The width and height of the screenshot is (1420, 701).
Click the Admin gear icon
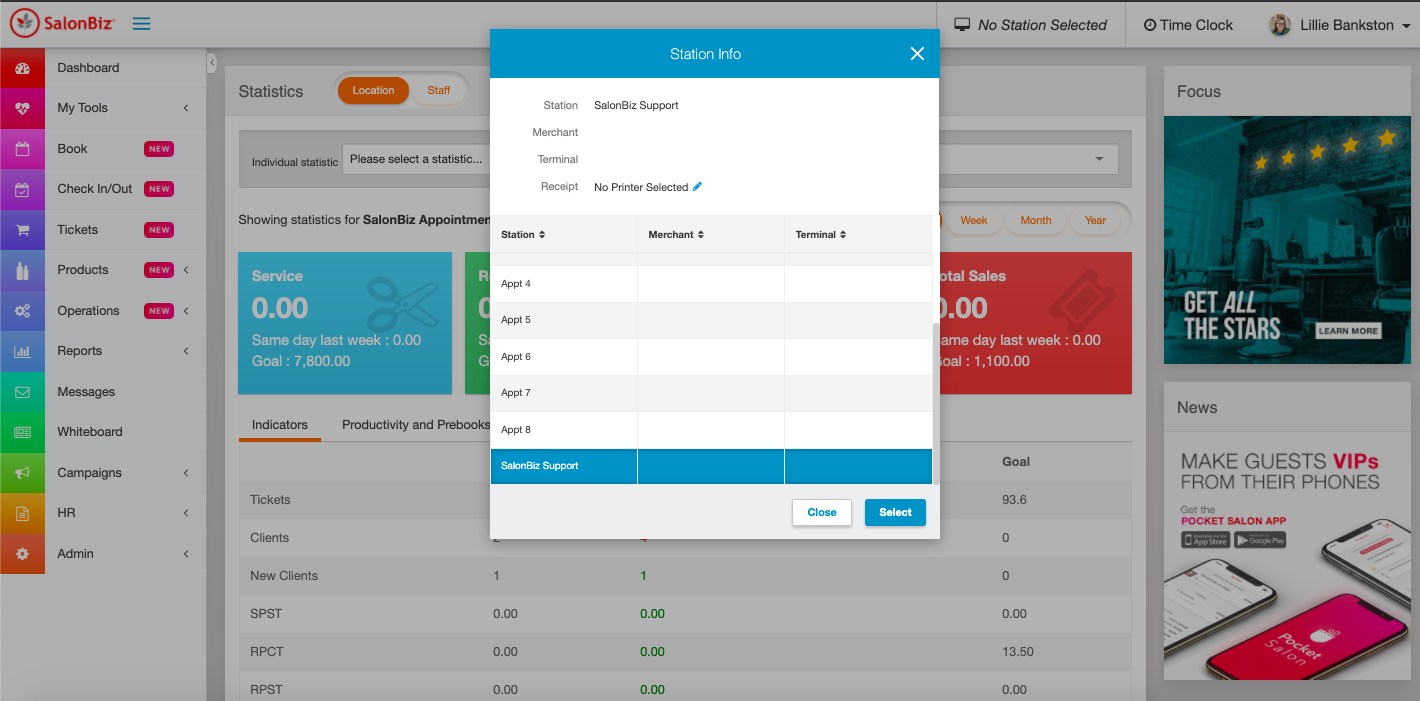point(23,554)
